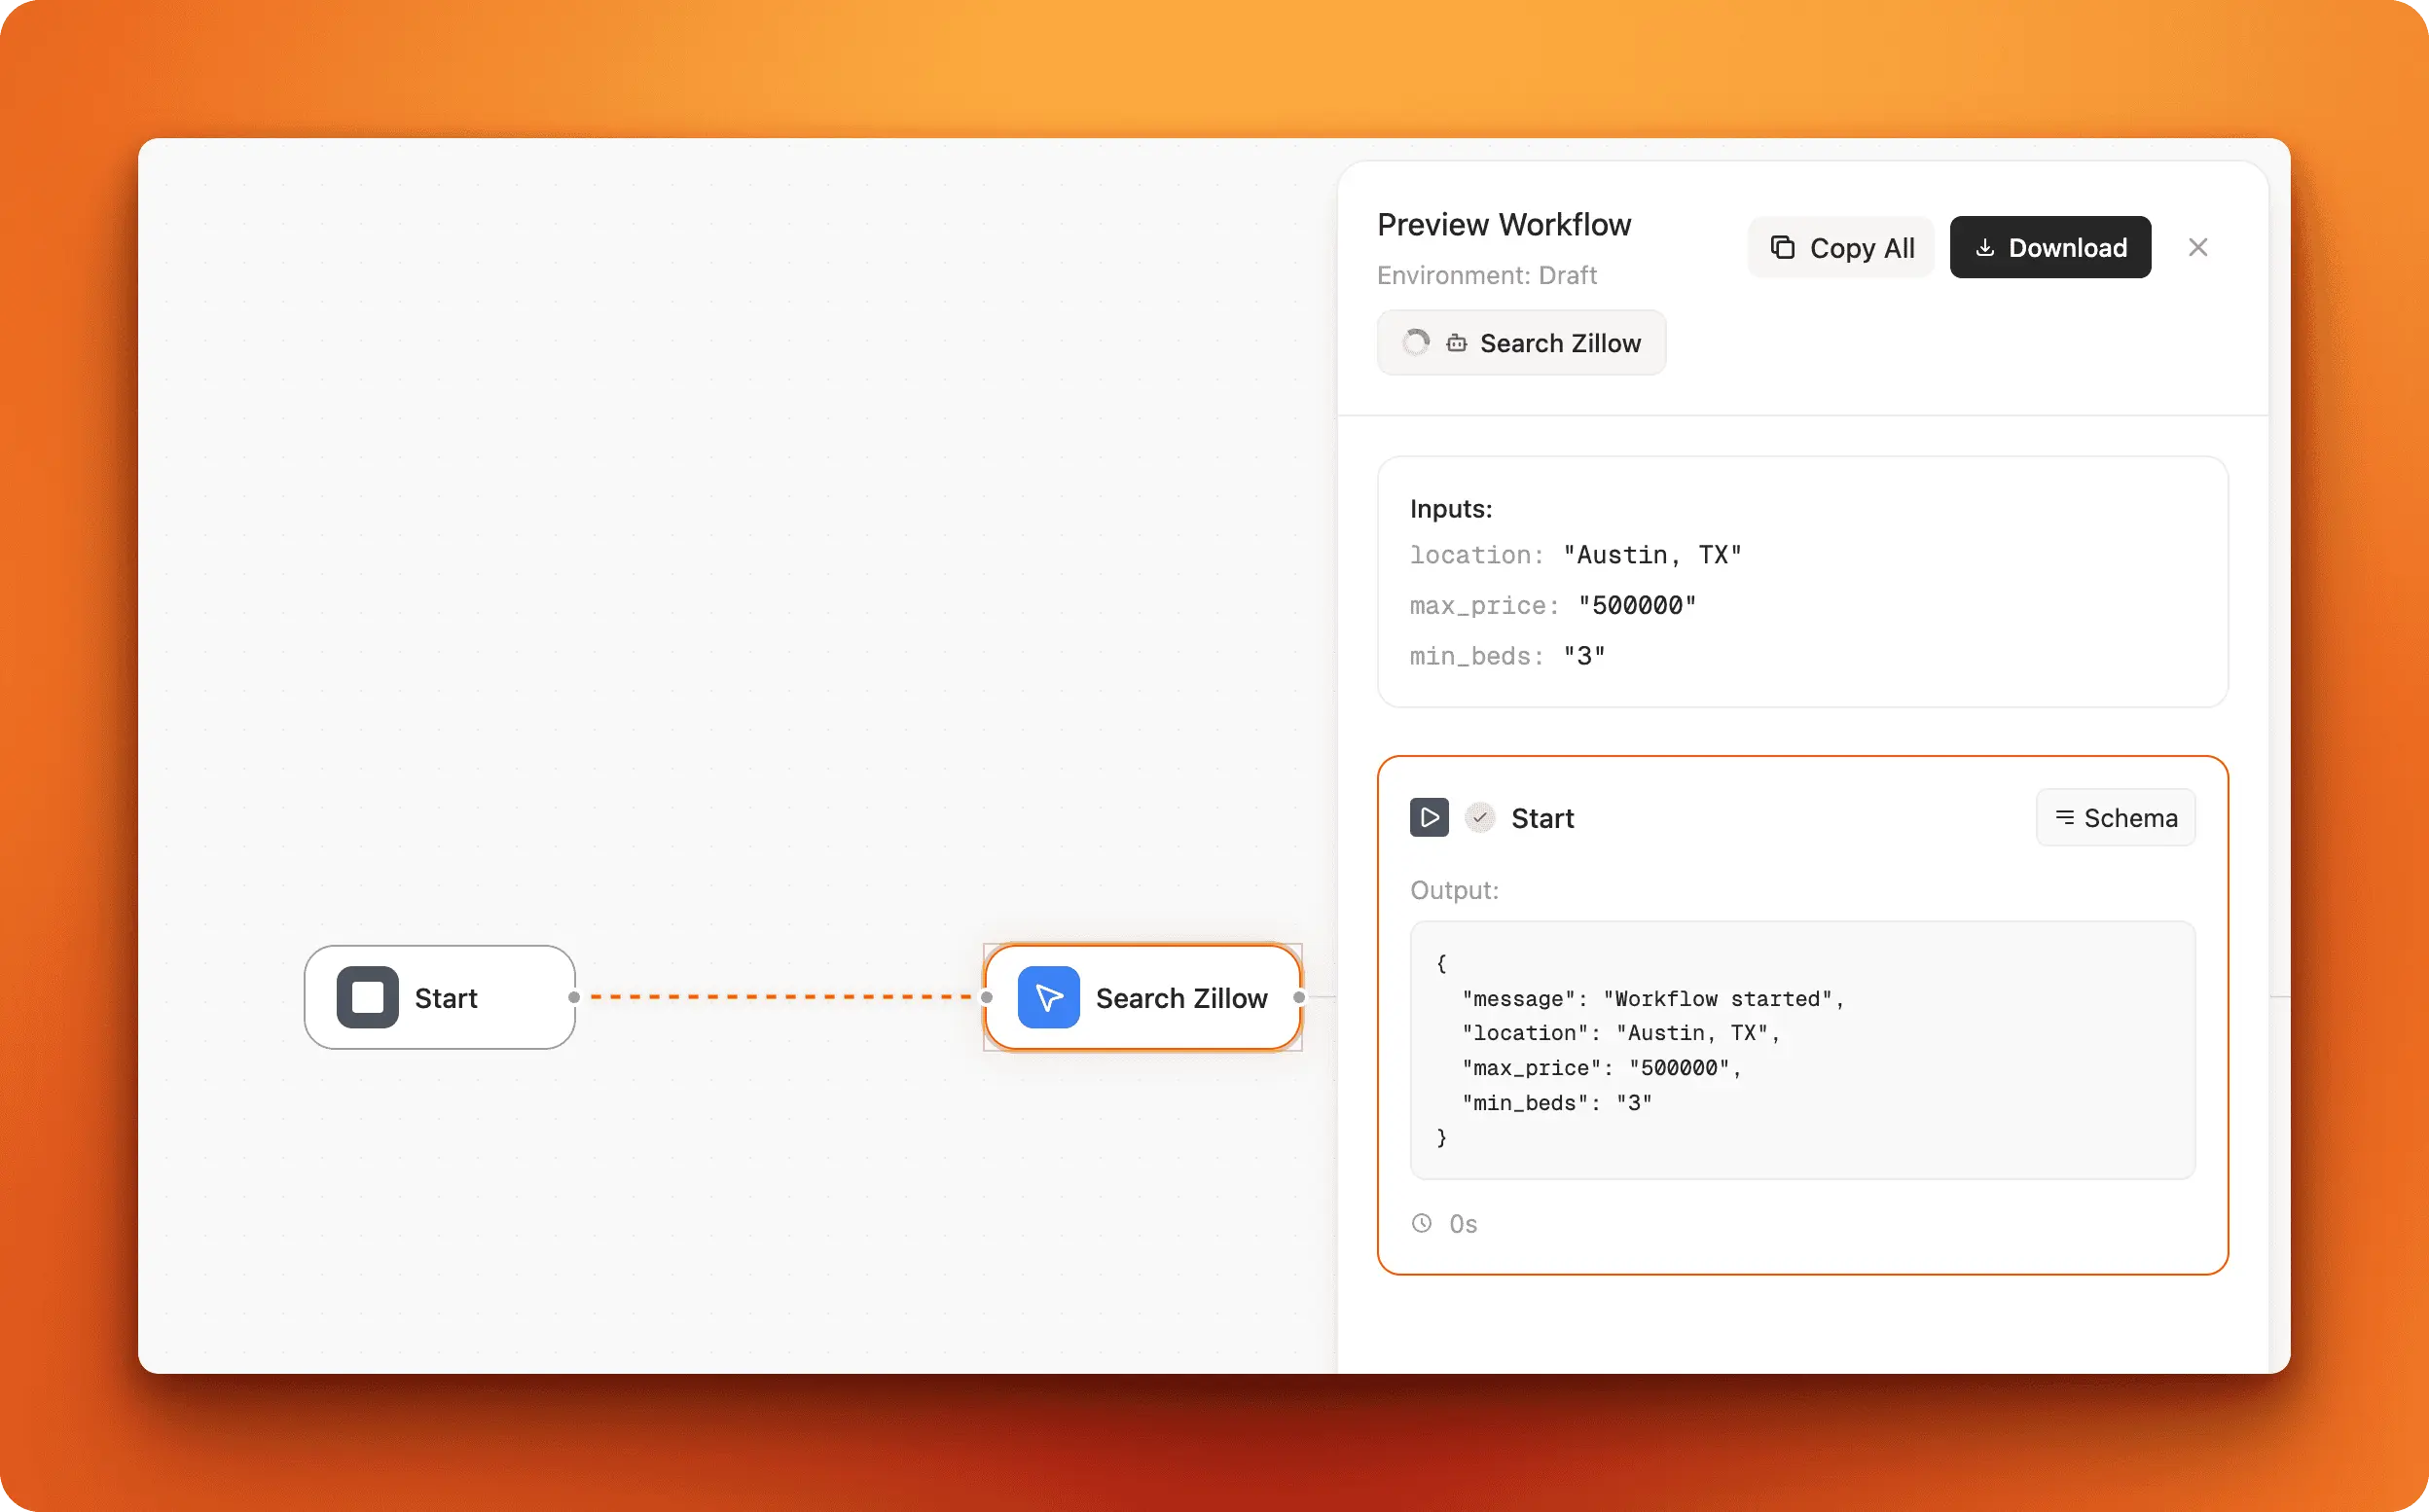Dismiss the Preview Workflow panel
The image size is (2429, 1512).
[2197, 247]
